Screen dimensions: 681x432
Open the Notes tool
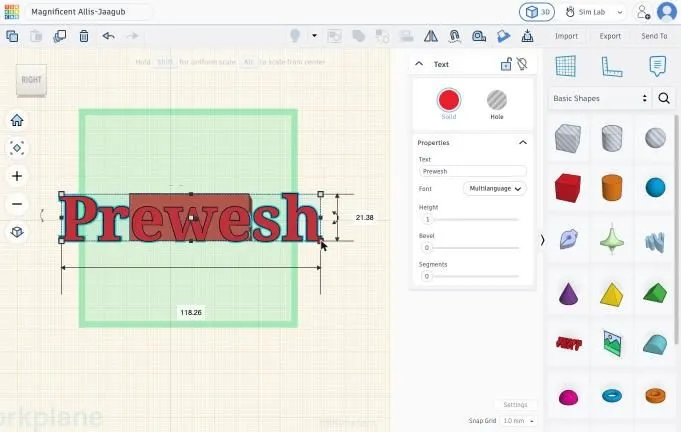click(x=657, y=66)
